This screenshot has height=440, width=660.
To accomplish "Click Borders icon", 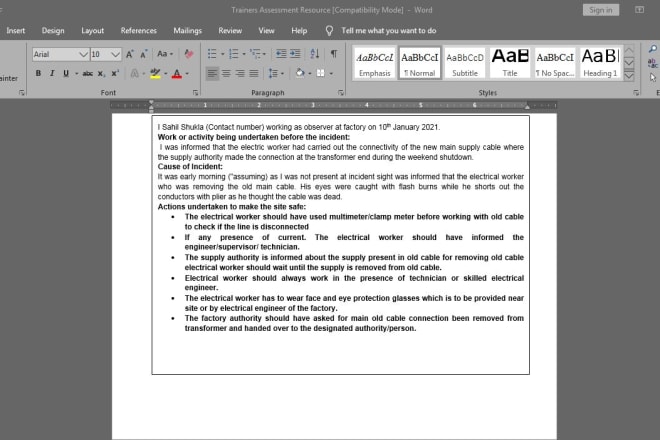I will (321, 73).
